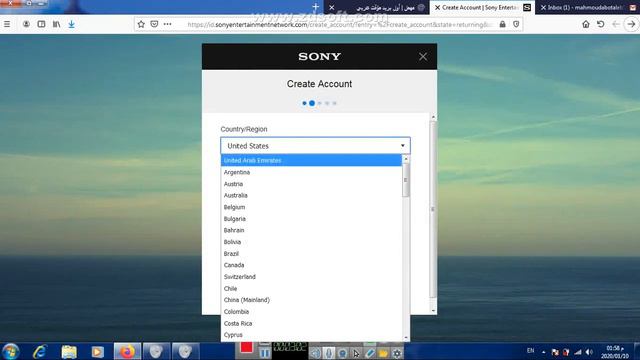
Task: Open the Windows Start menu
Action: 11,351
